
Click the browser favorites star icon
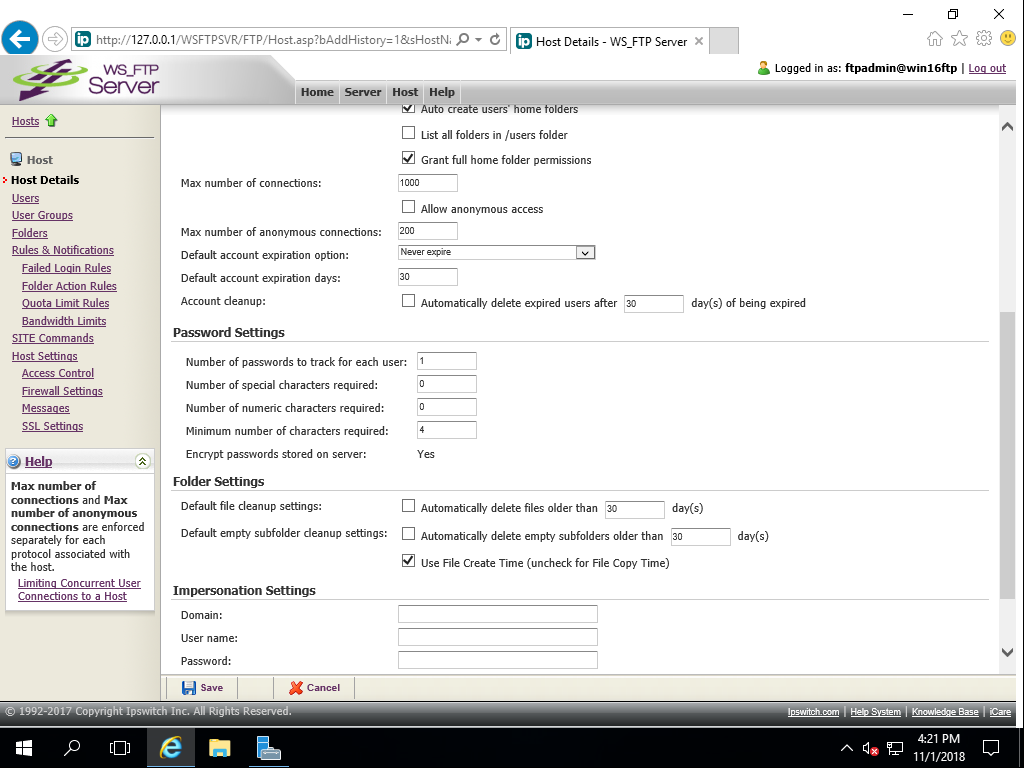[x=959, y=36]
